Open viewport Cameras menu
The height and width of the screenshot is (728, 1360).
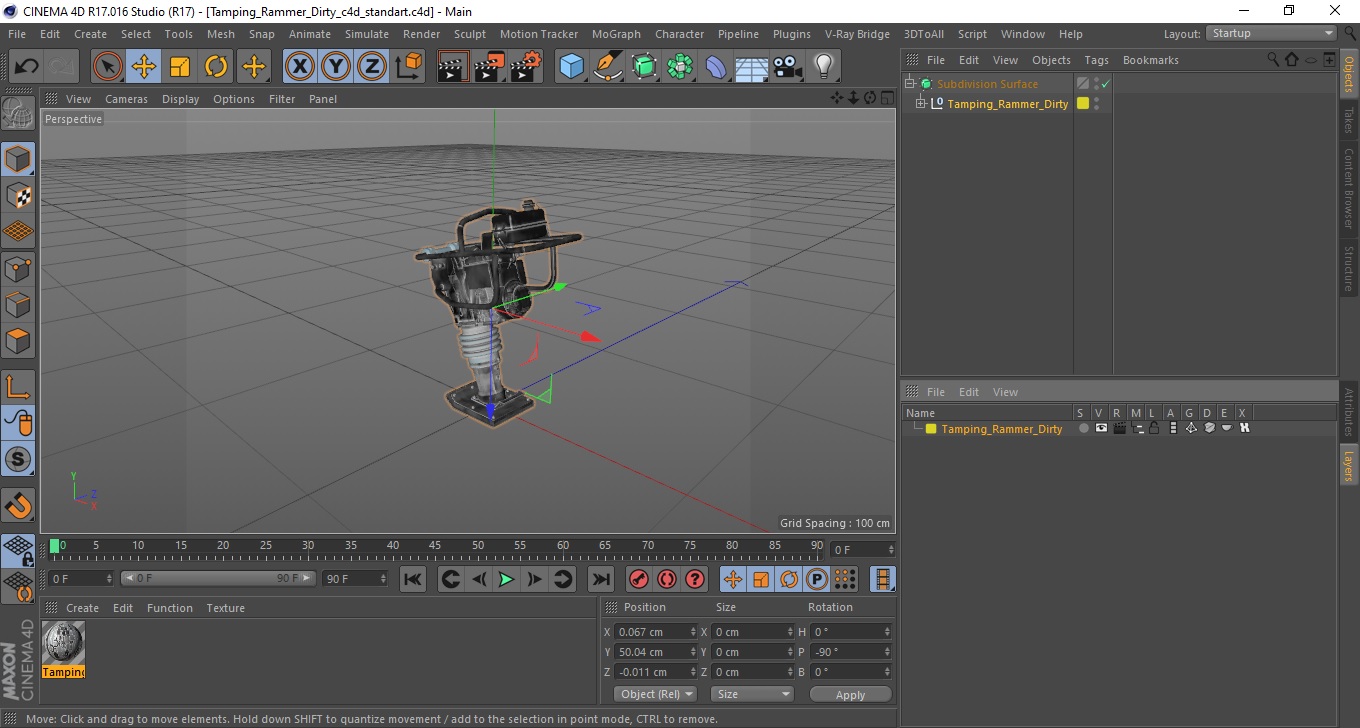(x=126, y=99)
